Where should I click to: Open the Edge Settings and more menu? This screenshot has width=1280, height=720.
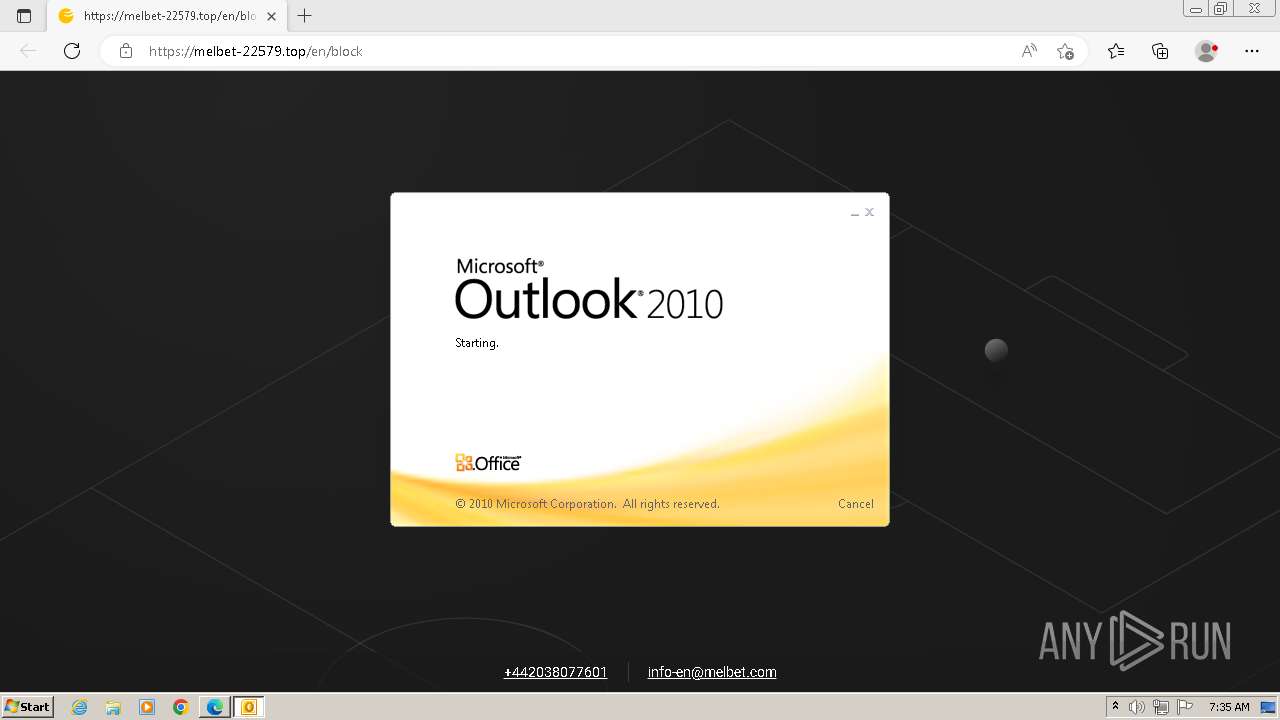pos(1252,51)
